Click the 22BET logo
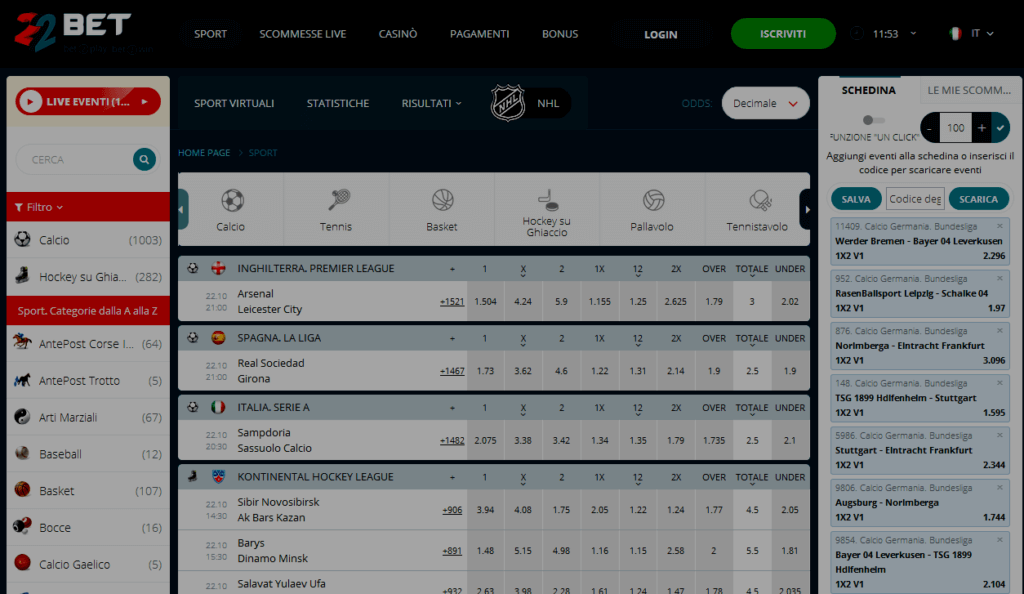Viewport: 1024px width, 594px height. [74, 32]
